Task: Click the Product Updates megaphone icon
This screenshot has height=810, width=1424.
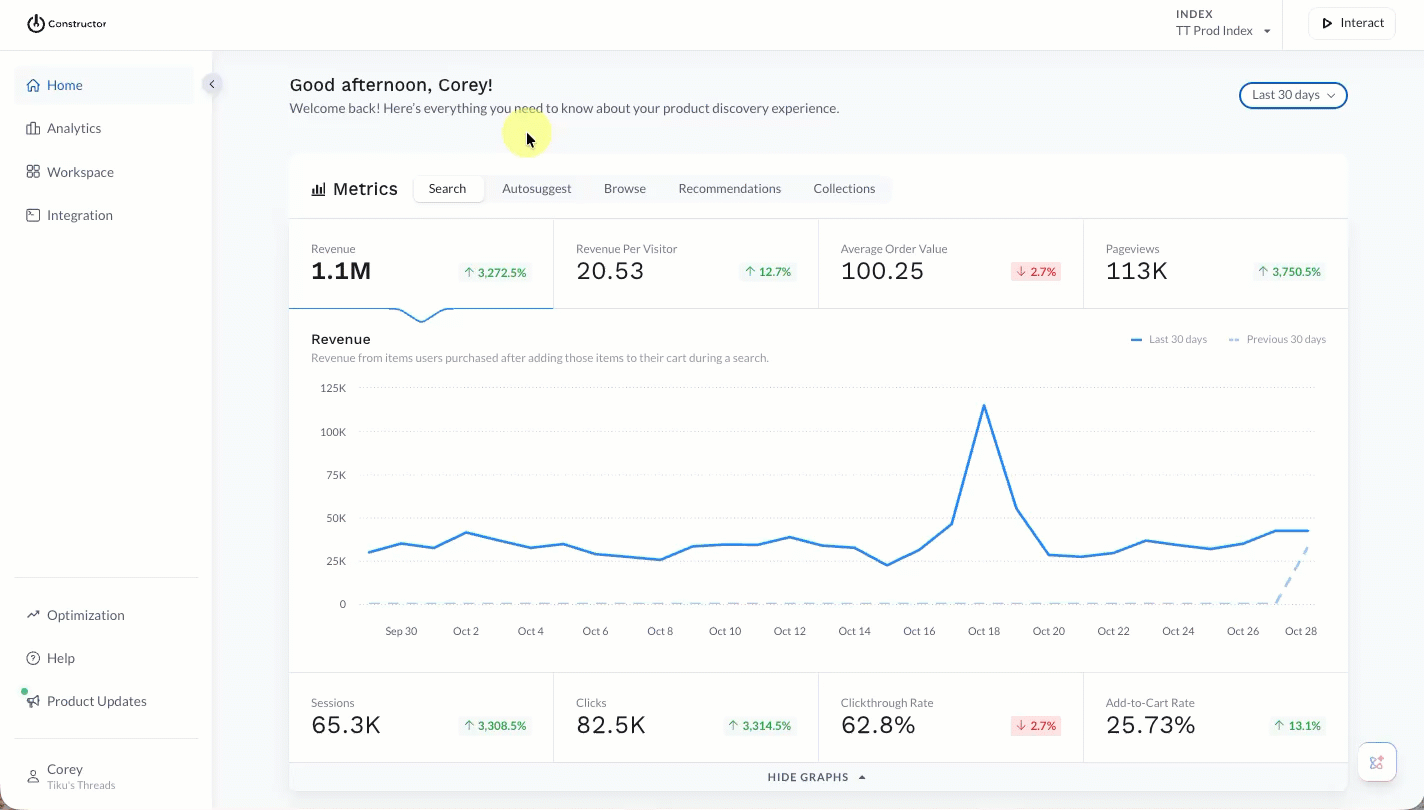Action: point(33,701)
